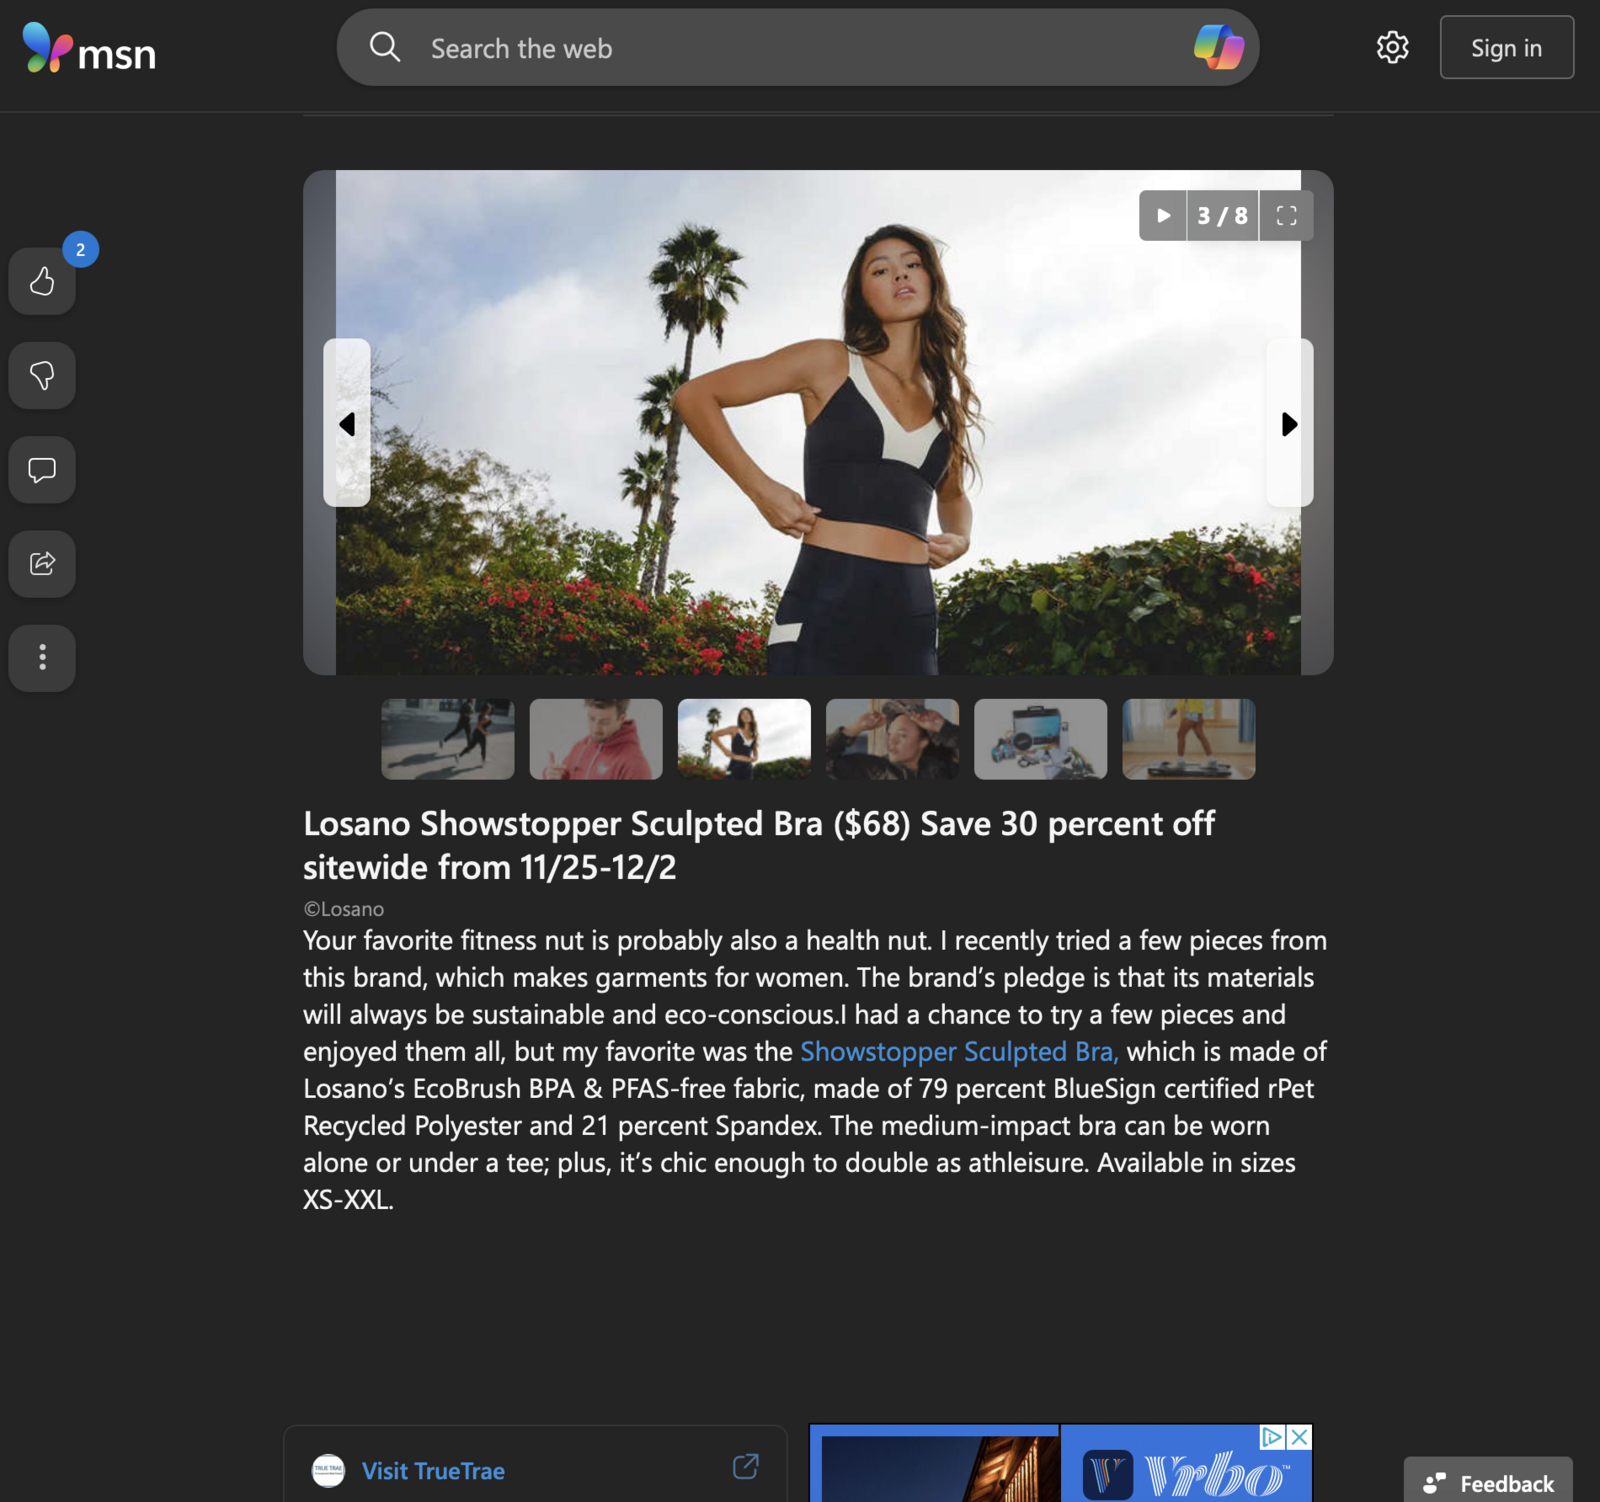1600x1502 pixels.
Task: Select the red hoodie thumbnail
Action: [x=596, y=739]
